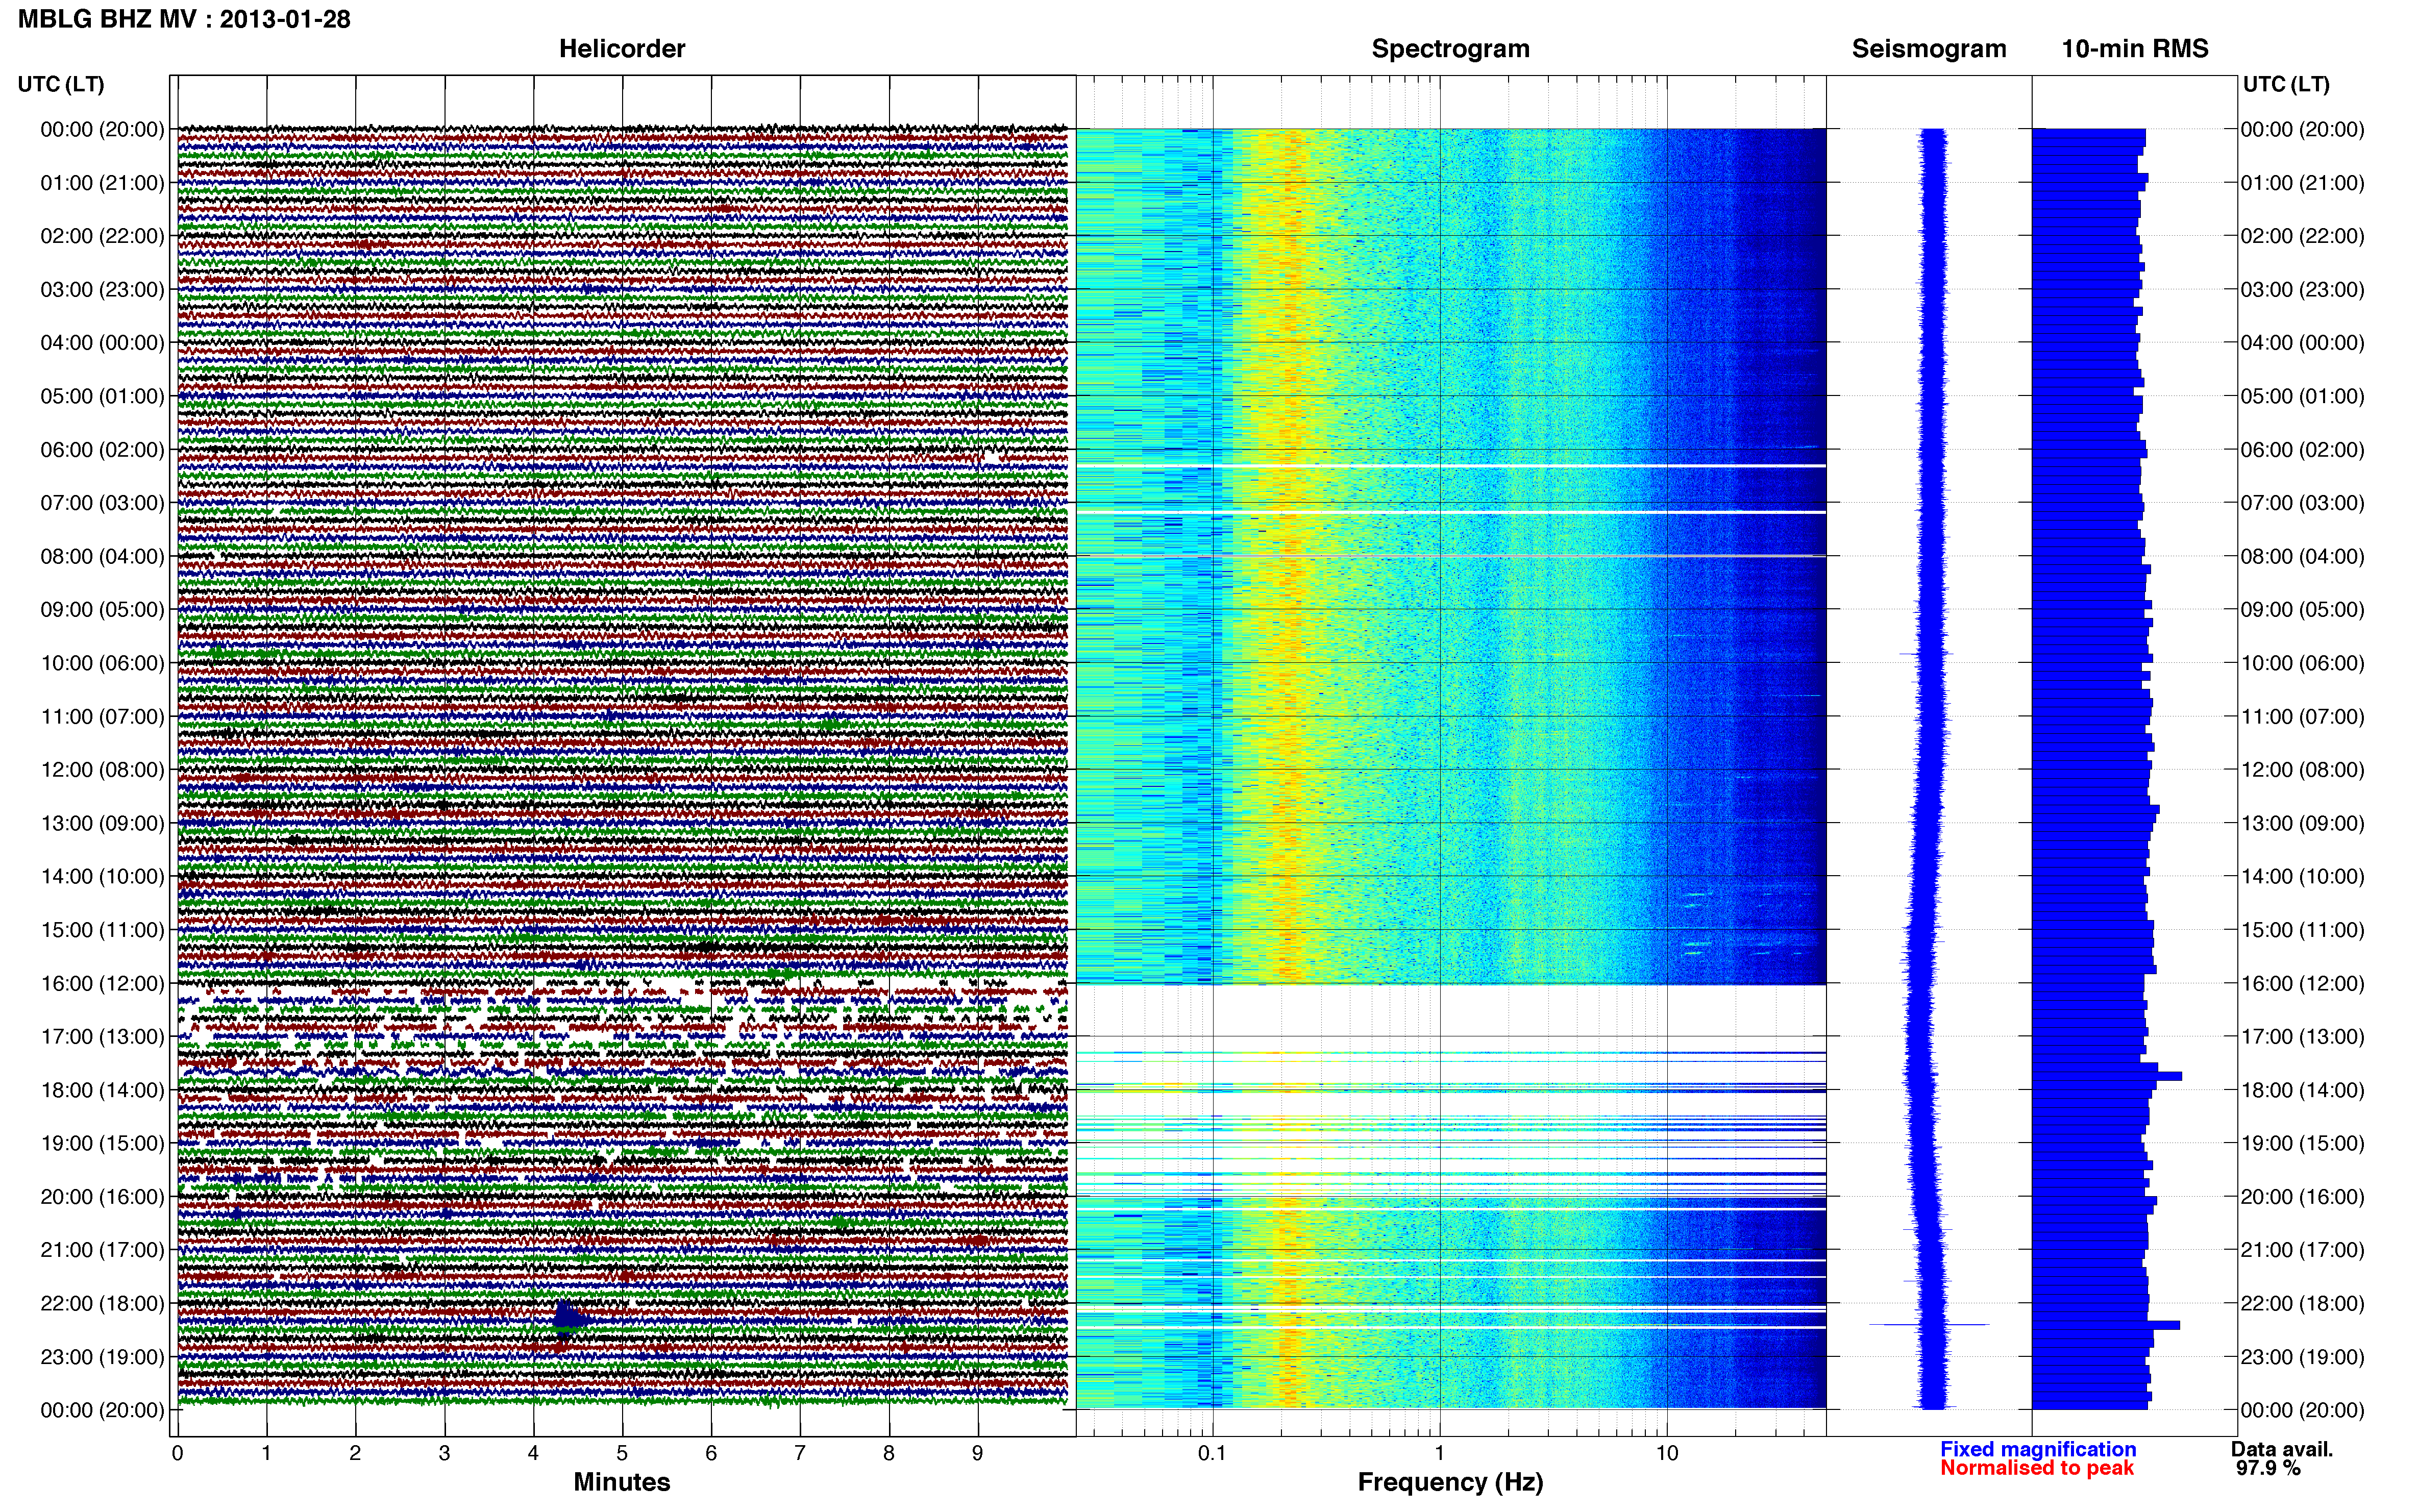Click '04:00 (00:00)' on Helicorder time axis
Viewport: 2419px width, 1512px height.
[102, 343]
